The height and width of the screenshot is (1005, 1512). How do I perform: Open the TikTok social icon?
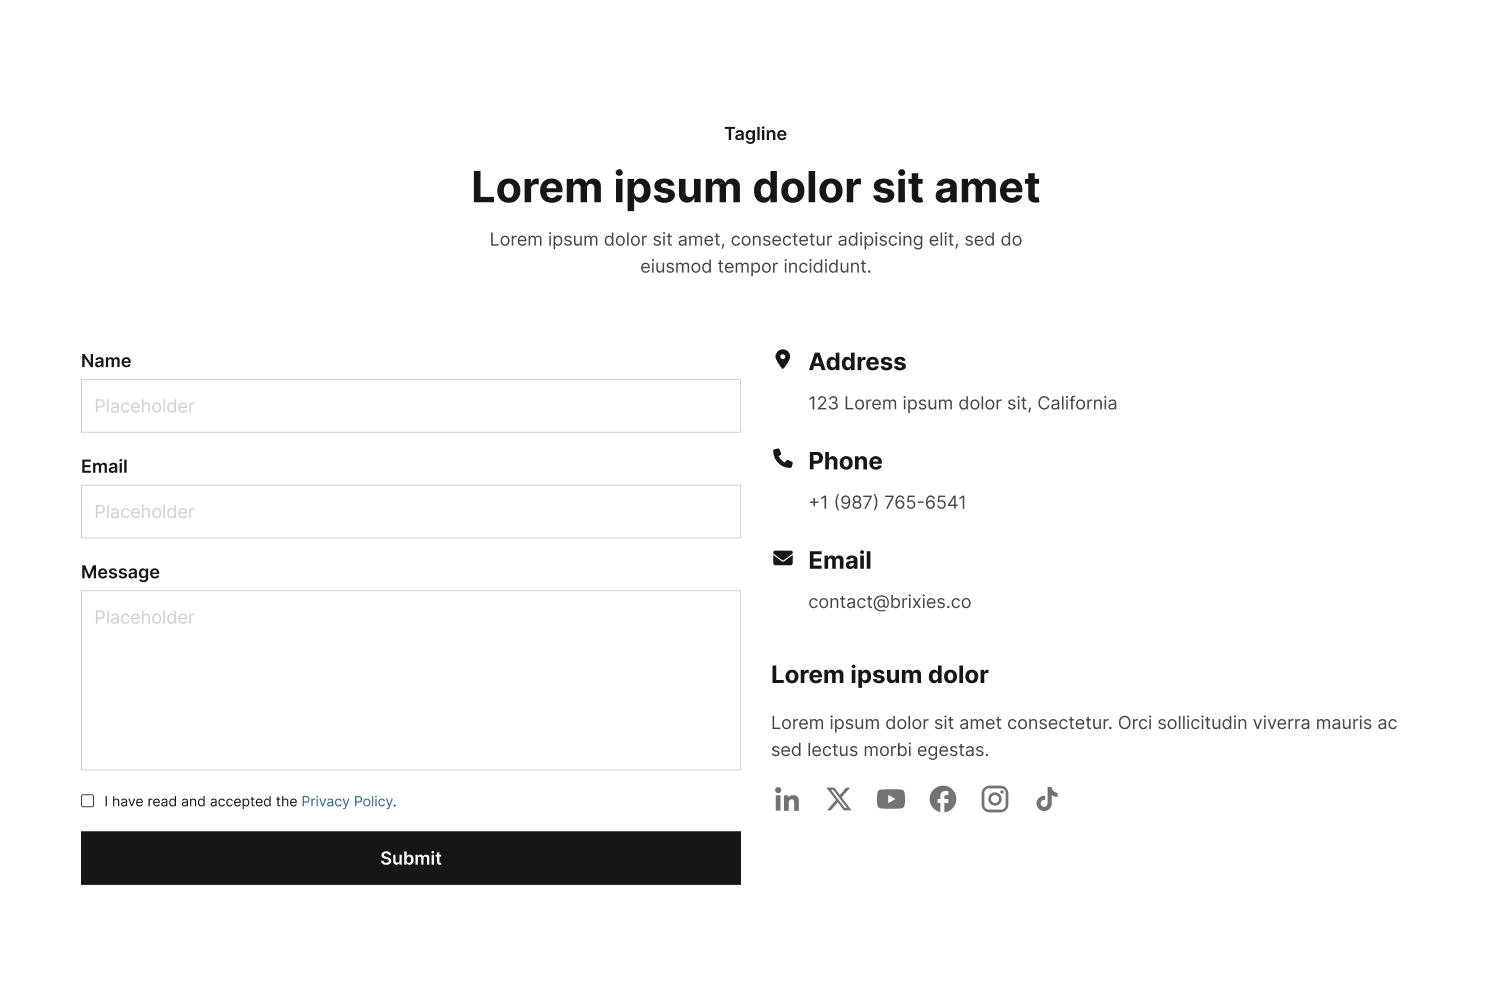[x=1047, y=799]
